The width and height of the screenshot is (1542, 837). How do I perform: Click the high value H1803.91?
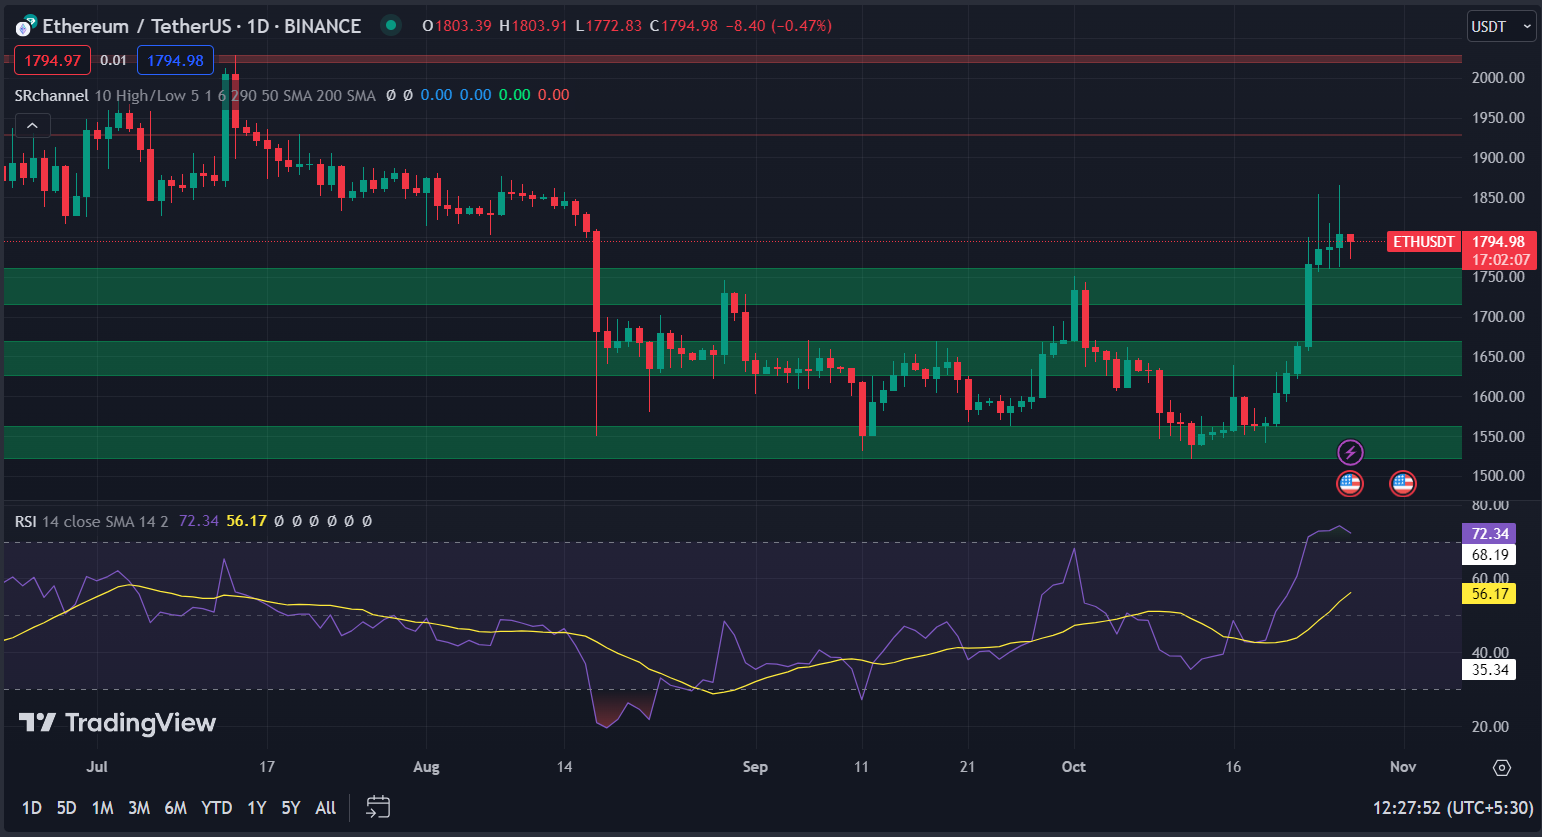click(534, 26)
